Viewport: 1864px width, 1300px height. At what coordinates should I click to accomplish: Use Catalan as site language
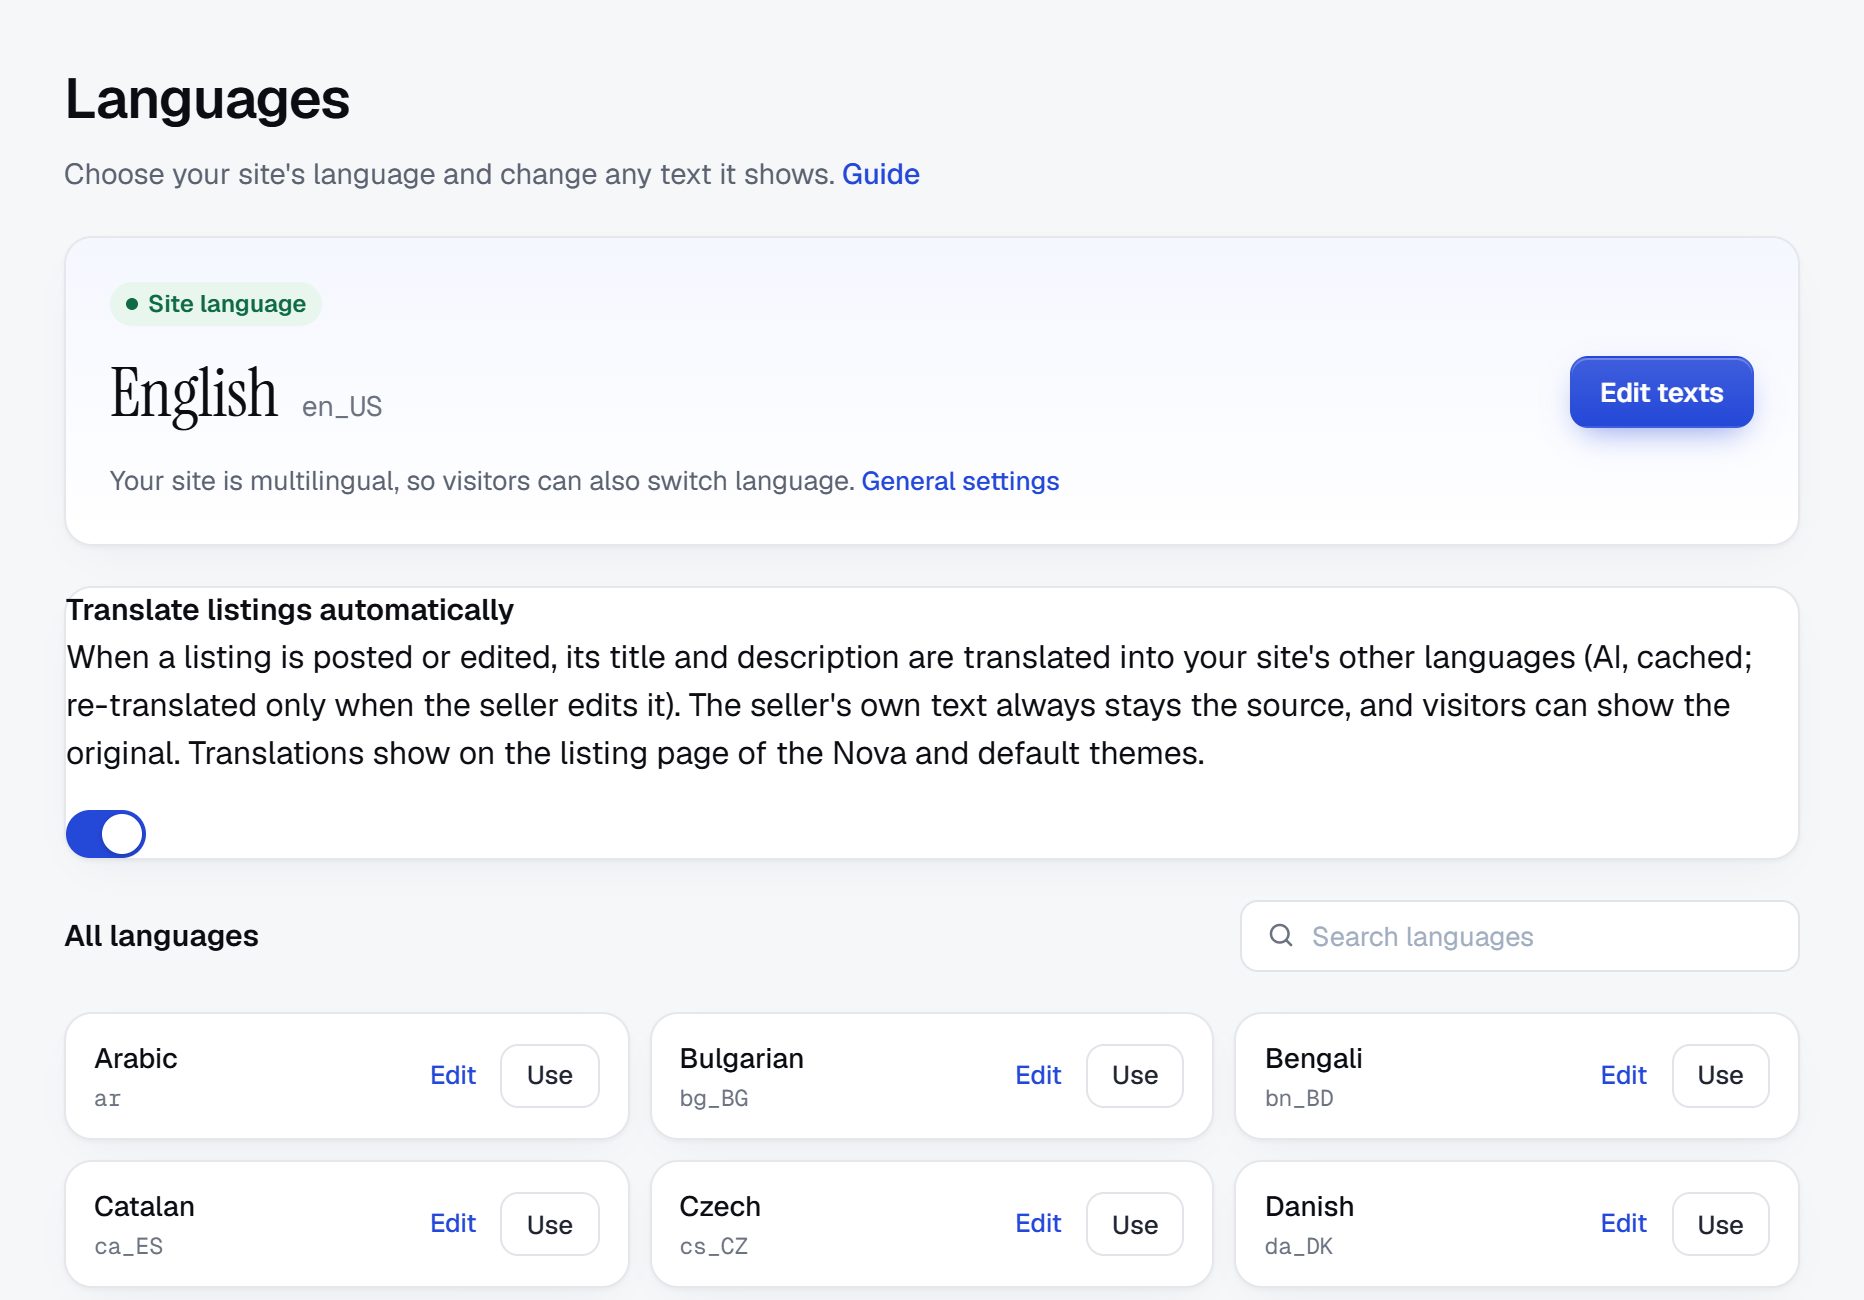pyautogui.click(x=549, y=1224)
